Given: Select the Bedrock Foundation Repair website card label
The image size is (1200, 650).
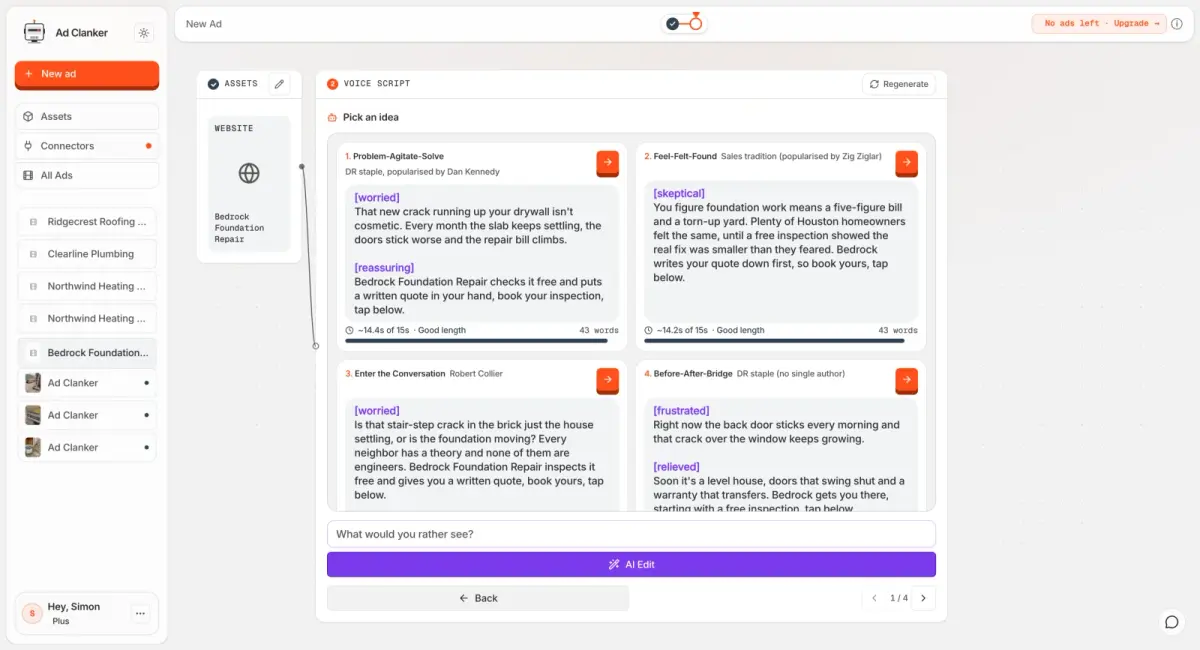Looking at the screenshot, I should (x=240, y=228).
